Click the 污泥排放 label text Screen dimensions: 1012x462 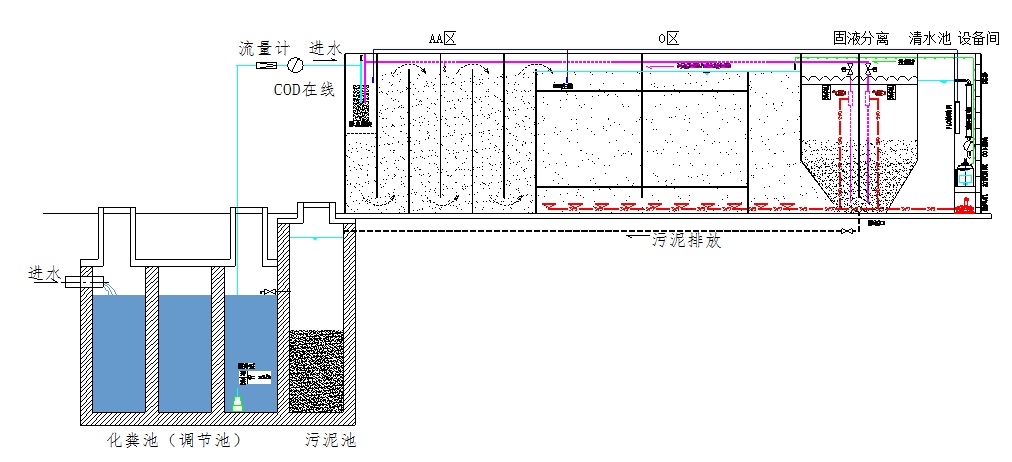point(686,241)
